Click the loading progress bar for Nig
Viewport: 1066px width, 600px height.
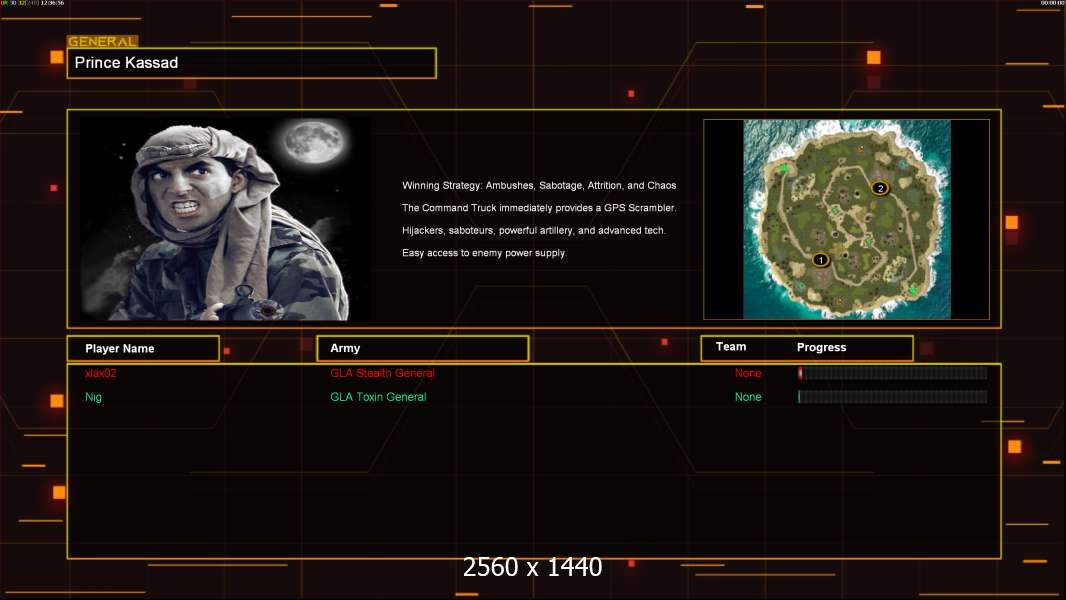[893, 397]
